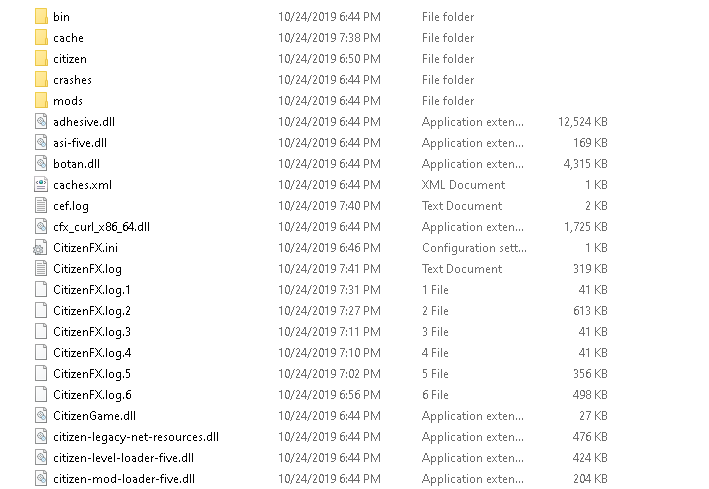The width and height of the screenshot is (709, 489).
Task: Select the mods folder icon
Action: coord(41,100)
